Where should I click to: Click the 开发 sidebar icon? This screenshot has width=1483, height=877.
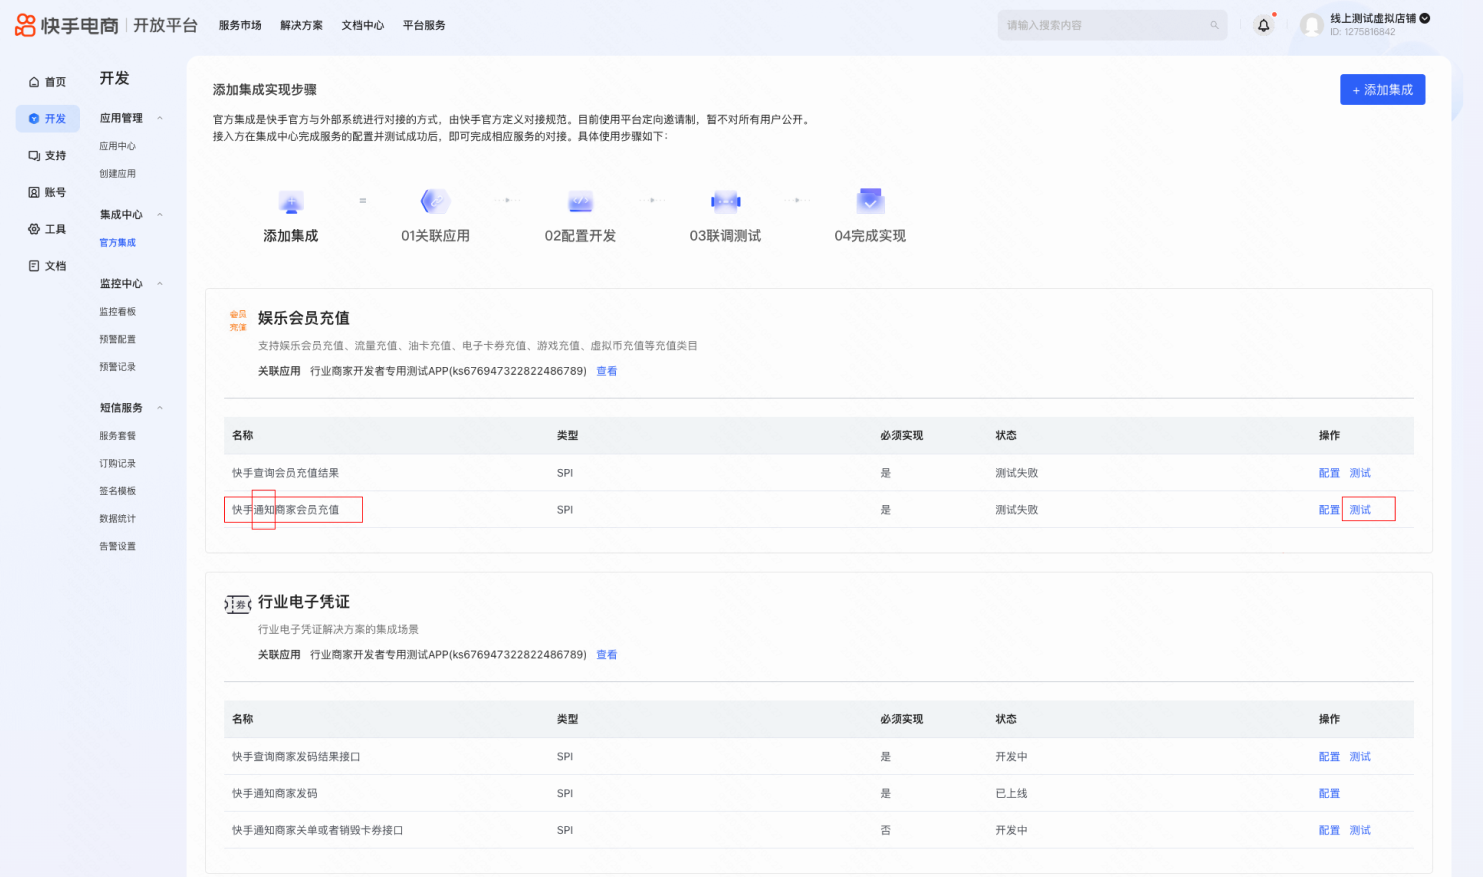pyautogui.click(x=34, y=119)
